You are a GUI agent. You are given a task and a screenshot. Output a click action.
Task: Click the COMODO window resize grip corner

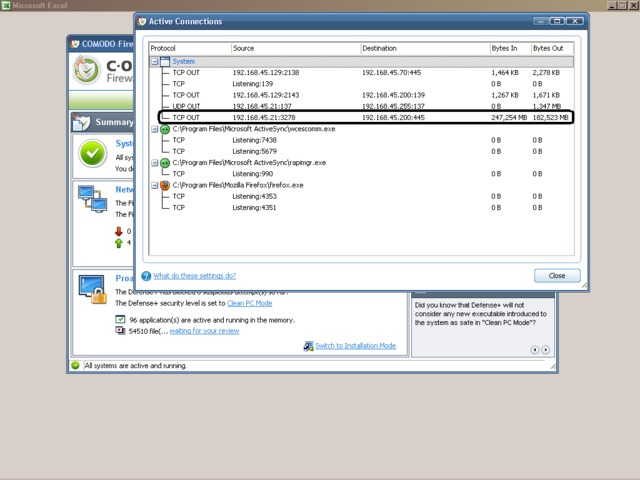pyautogui.click(x=553, y=367)
